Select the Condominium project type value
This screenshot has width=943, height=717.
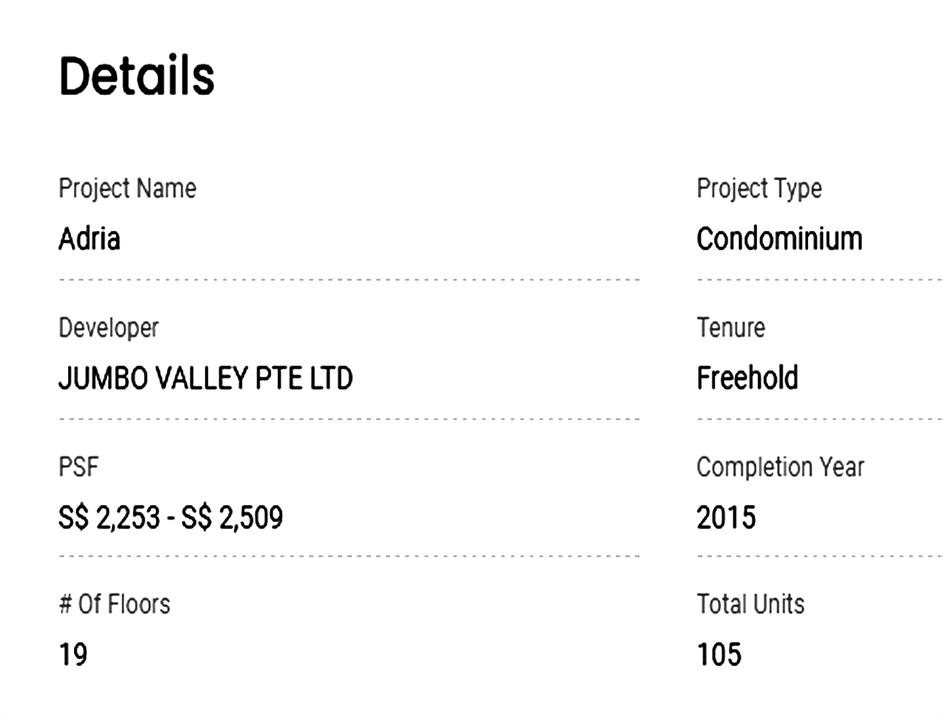point(779,239)
